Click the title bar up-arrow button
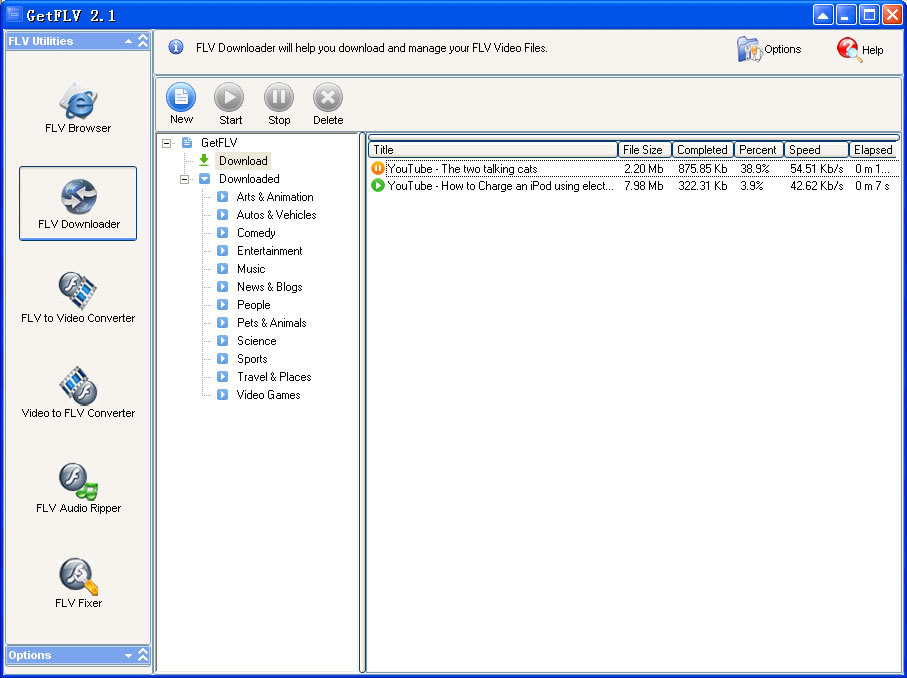The width and height of the screenshot is (907, 678). (823, 14)
